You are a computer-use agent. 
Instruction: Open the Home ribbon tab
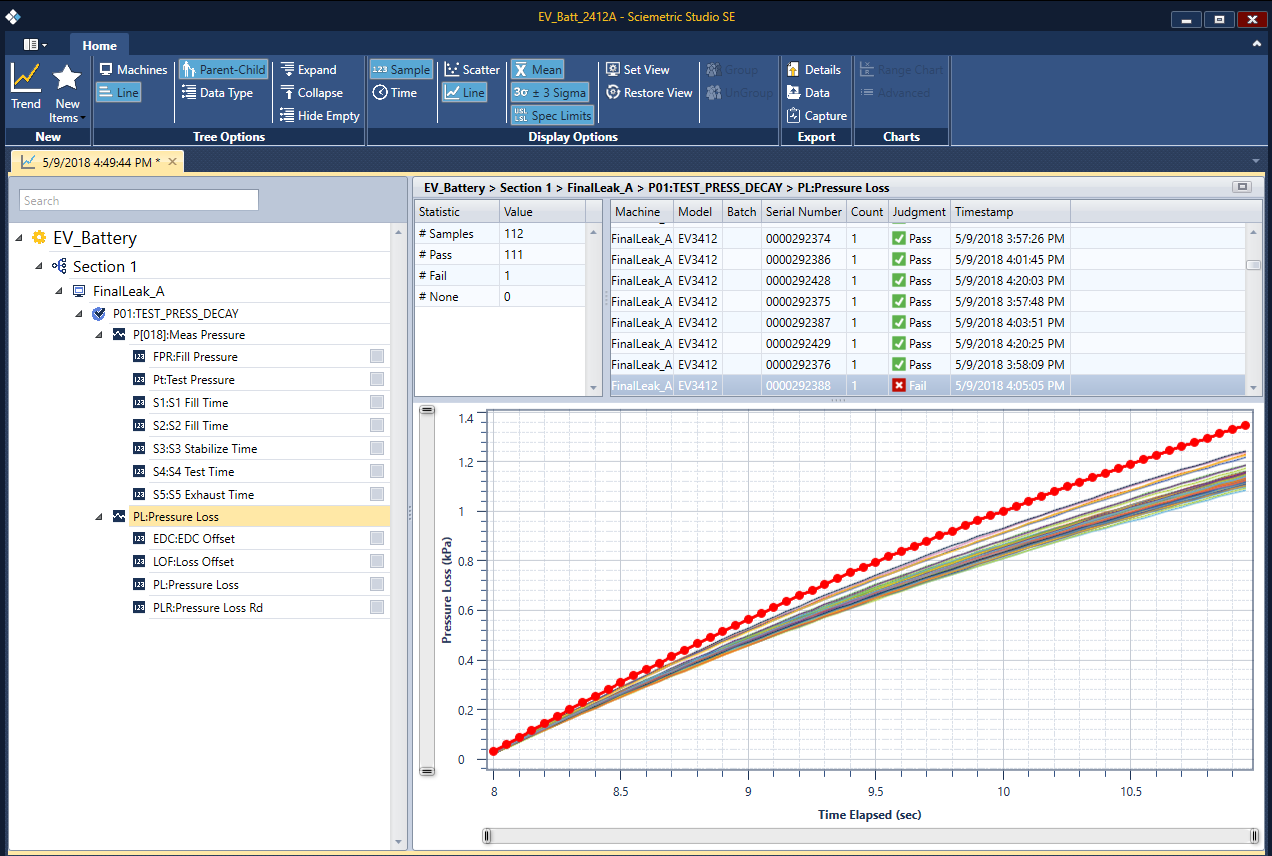click(x=99, y=45)
